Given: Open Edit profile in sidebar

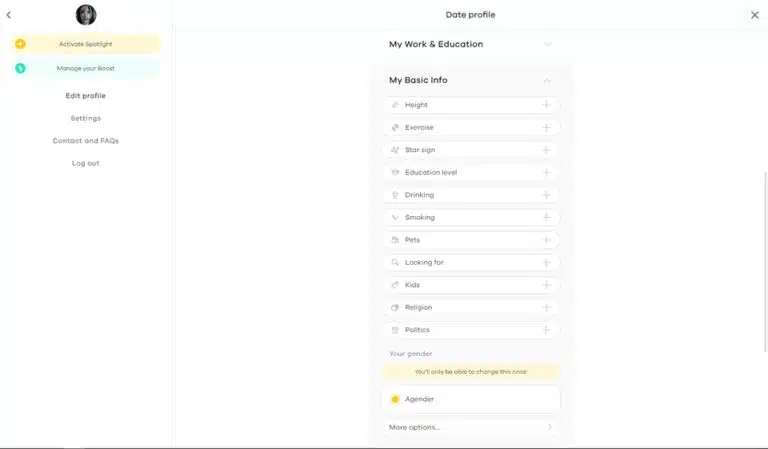Looking at the screenshot, I should [x=86, y=96].
